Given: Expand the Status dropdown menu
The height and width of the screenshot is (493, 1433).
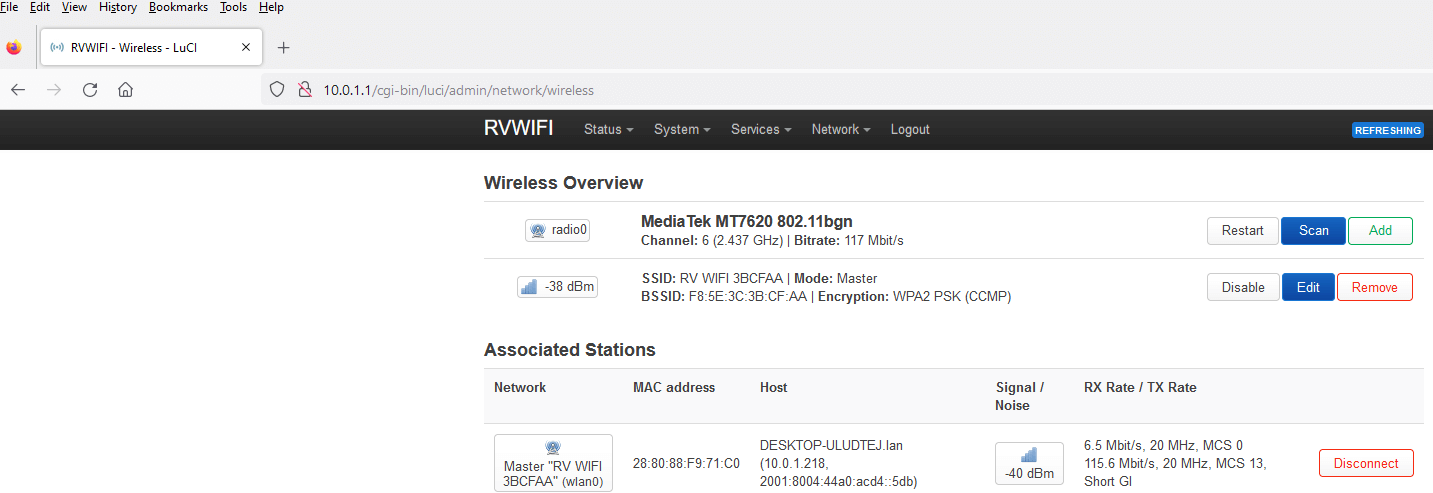Looking at the screenshot, I should point(608,129).
